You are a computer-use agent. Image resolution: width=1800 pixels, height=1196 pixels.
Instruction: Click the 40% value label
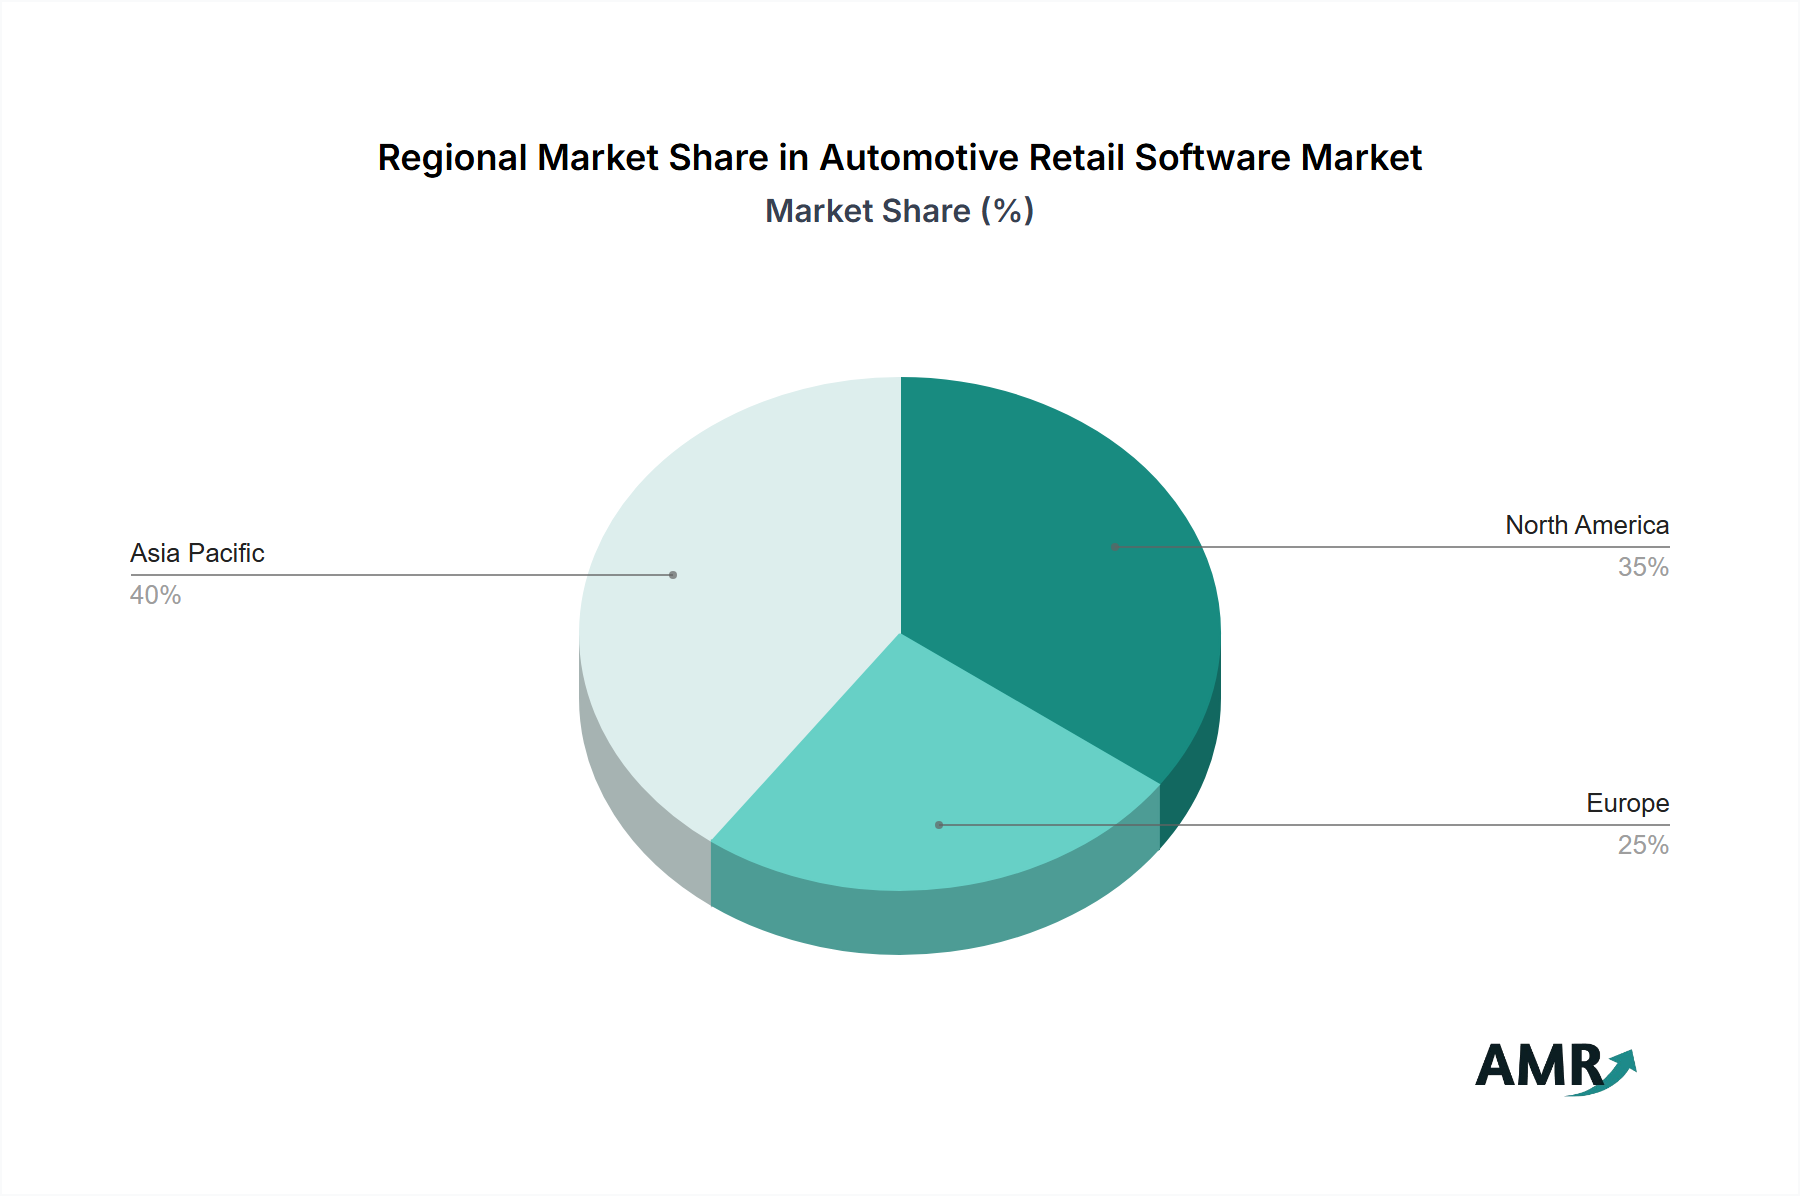tap(153, 595)
